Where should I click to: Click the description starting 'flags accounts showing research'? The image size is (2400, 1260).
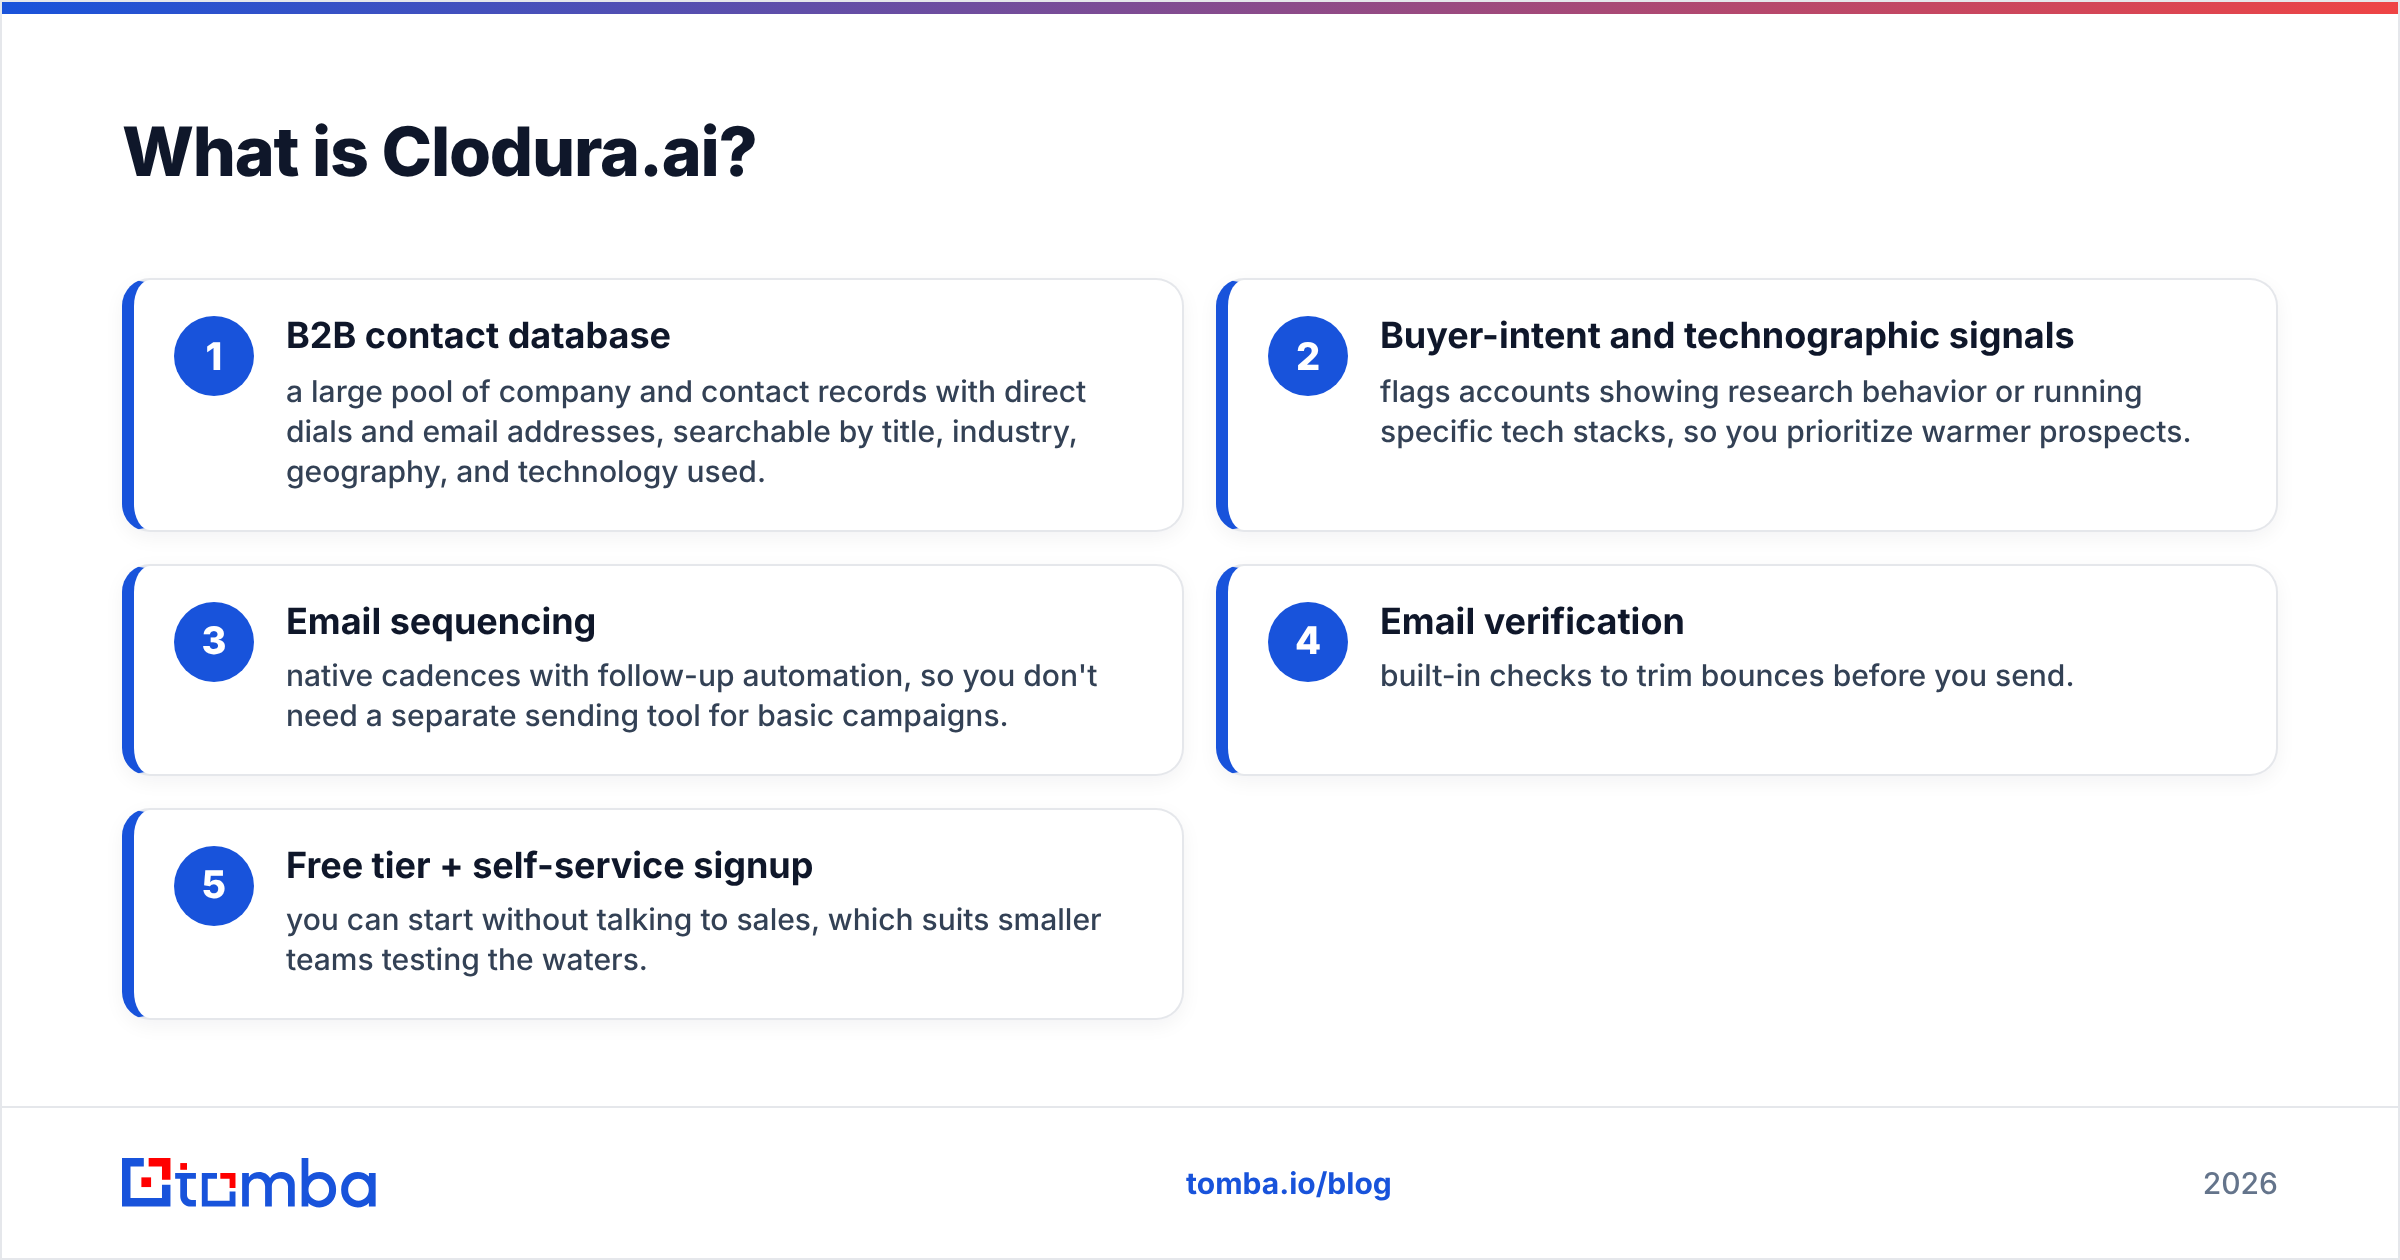tap(1785, 412)
